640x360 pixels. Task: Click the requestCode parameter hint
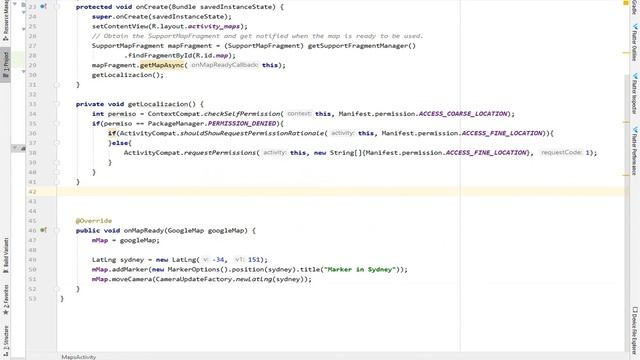(x=562, y=152)
